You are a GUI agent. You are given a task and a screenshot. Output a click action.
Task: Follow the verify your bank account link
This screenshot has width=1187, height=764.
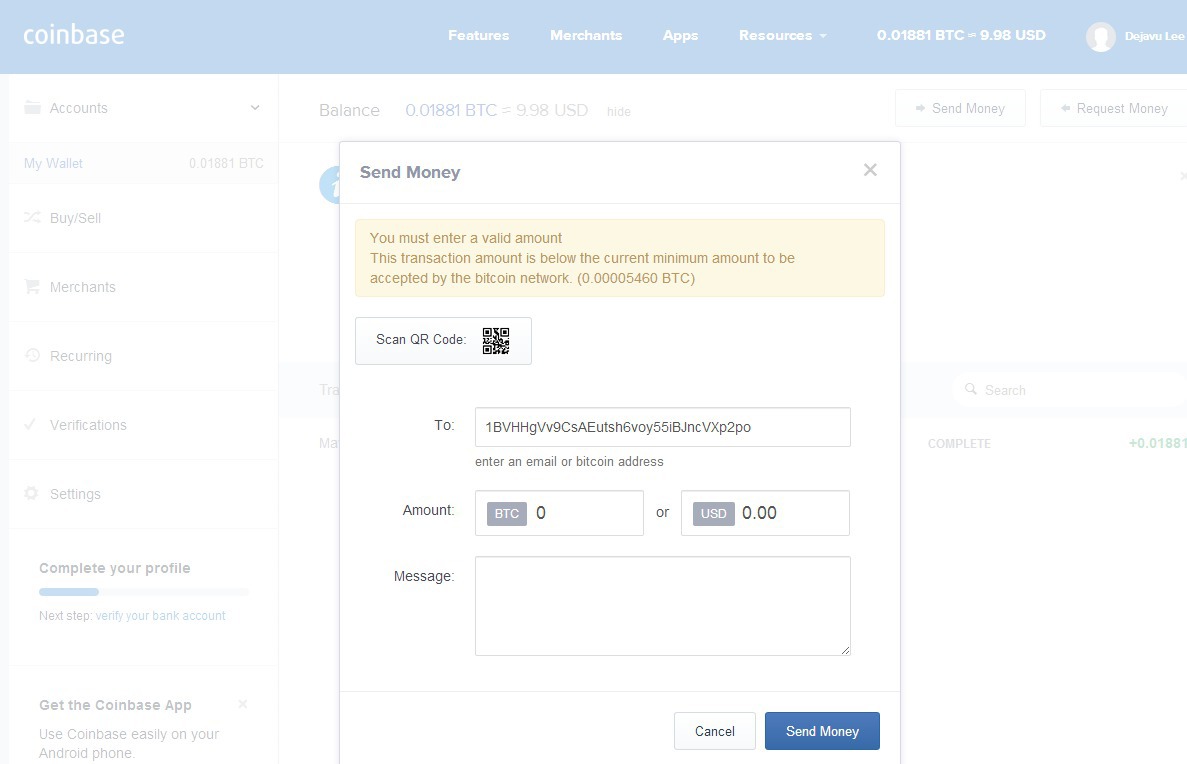[x=160, y=616]
